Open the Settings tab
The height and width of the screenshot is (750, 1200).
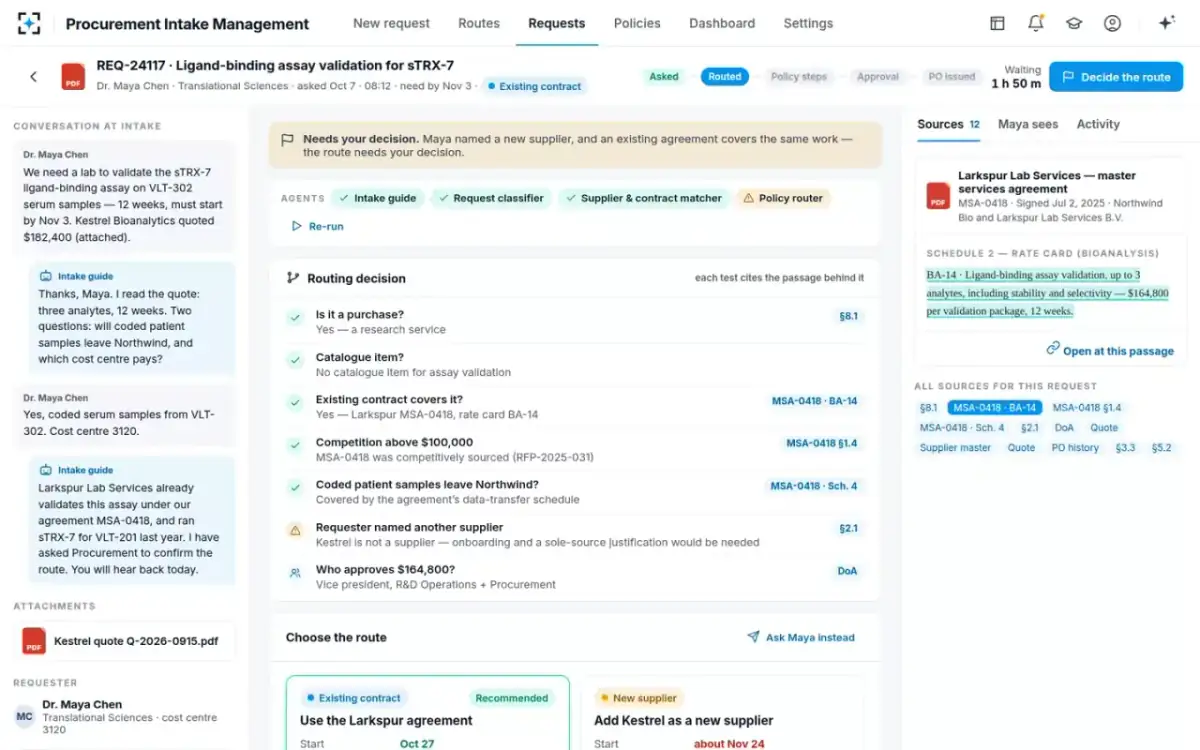click(808, 23)
